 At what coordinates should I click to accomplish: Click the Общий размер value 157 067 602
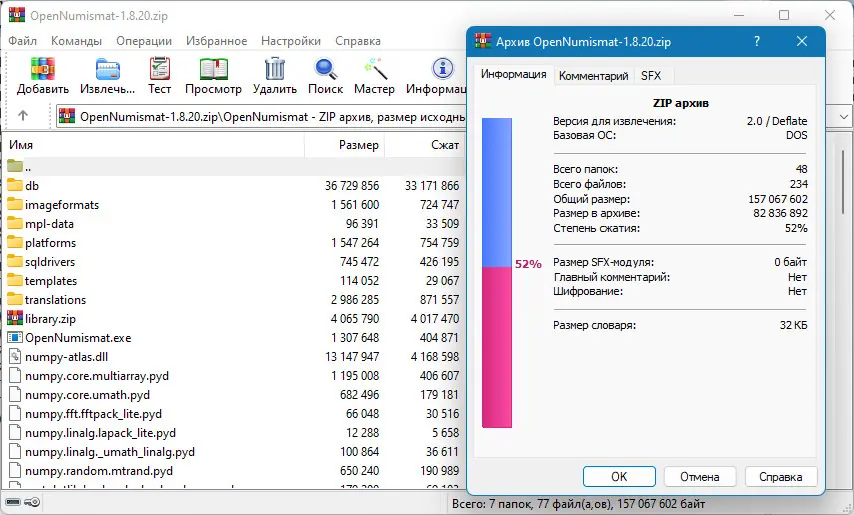coord(778,199)
